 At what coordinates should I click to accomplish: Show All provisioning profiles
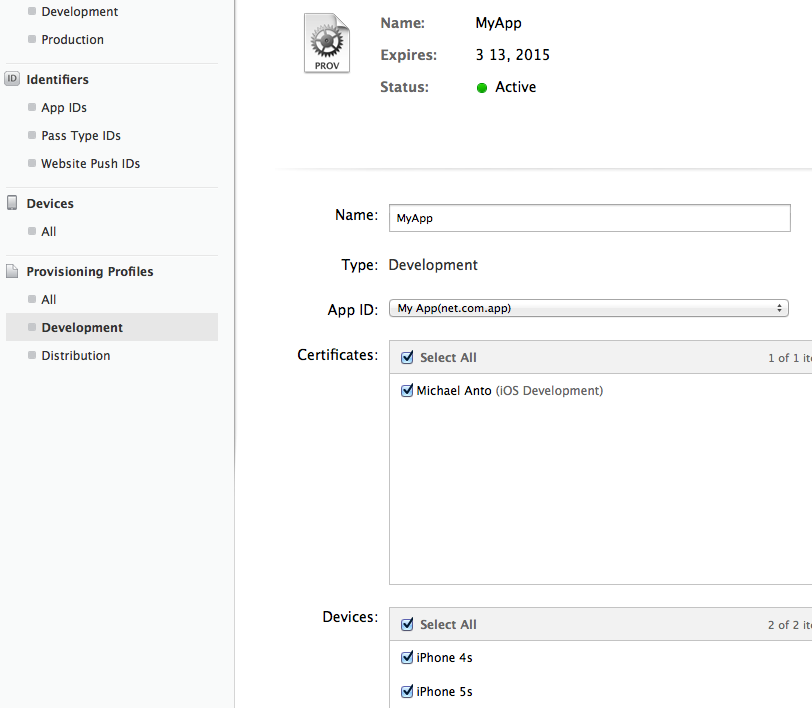(49, 300)
